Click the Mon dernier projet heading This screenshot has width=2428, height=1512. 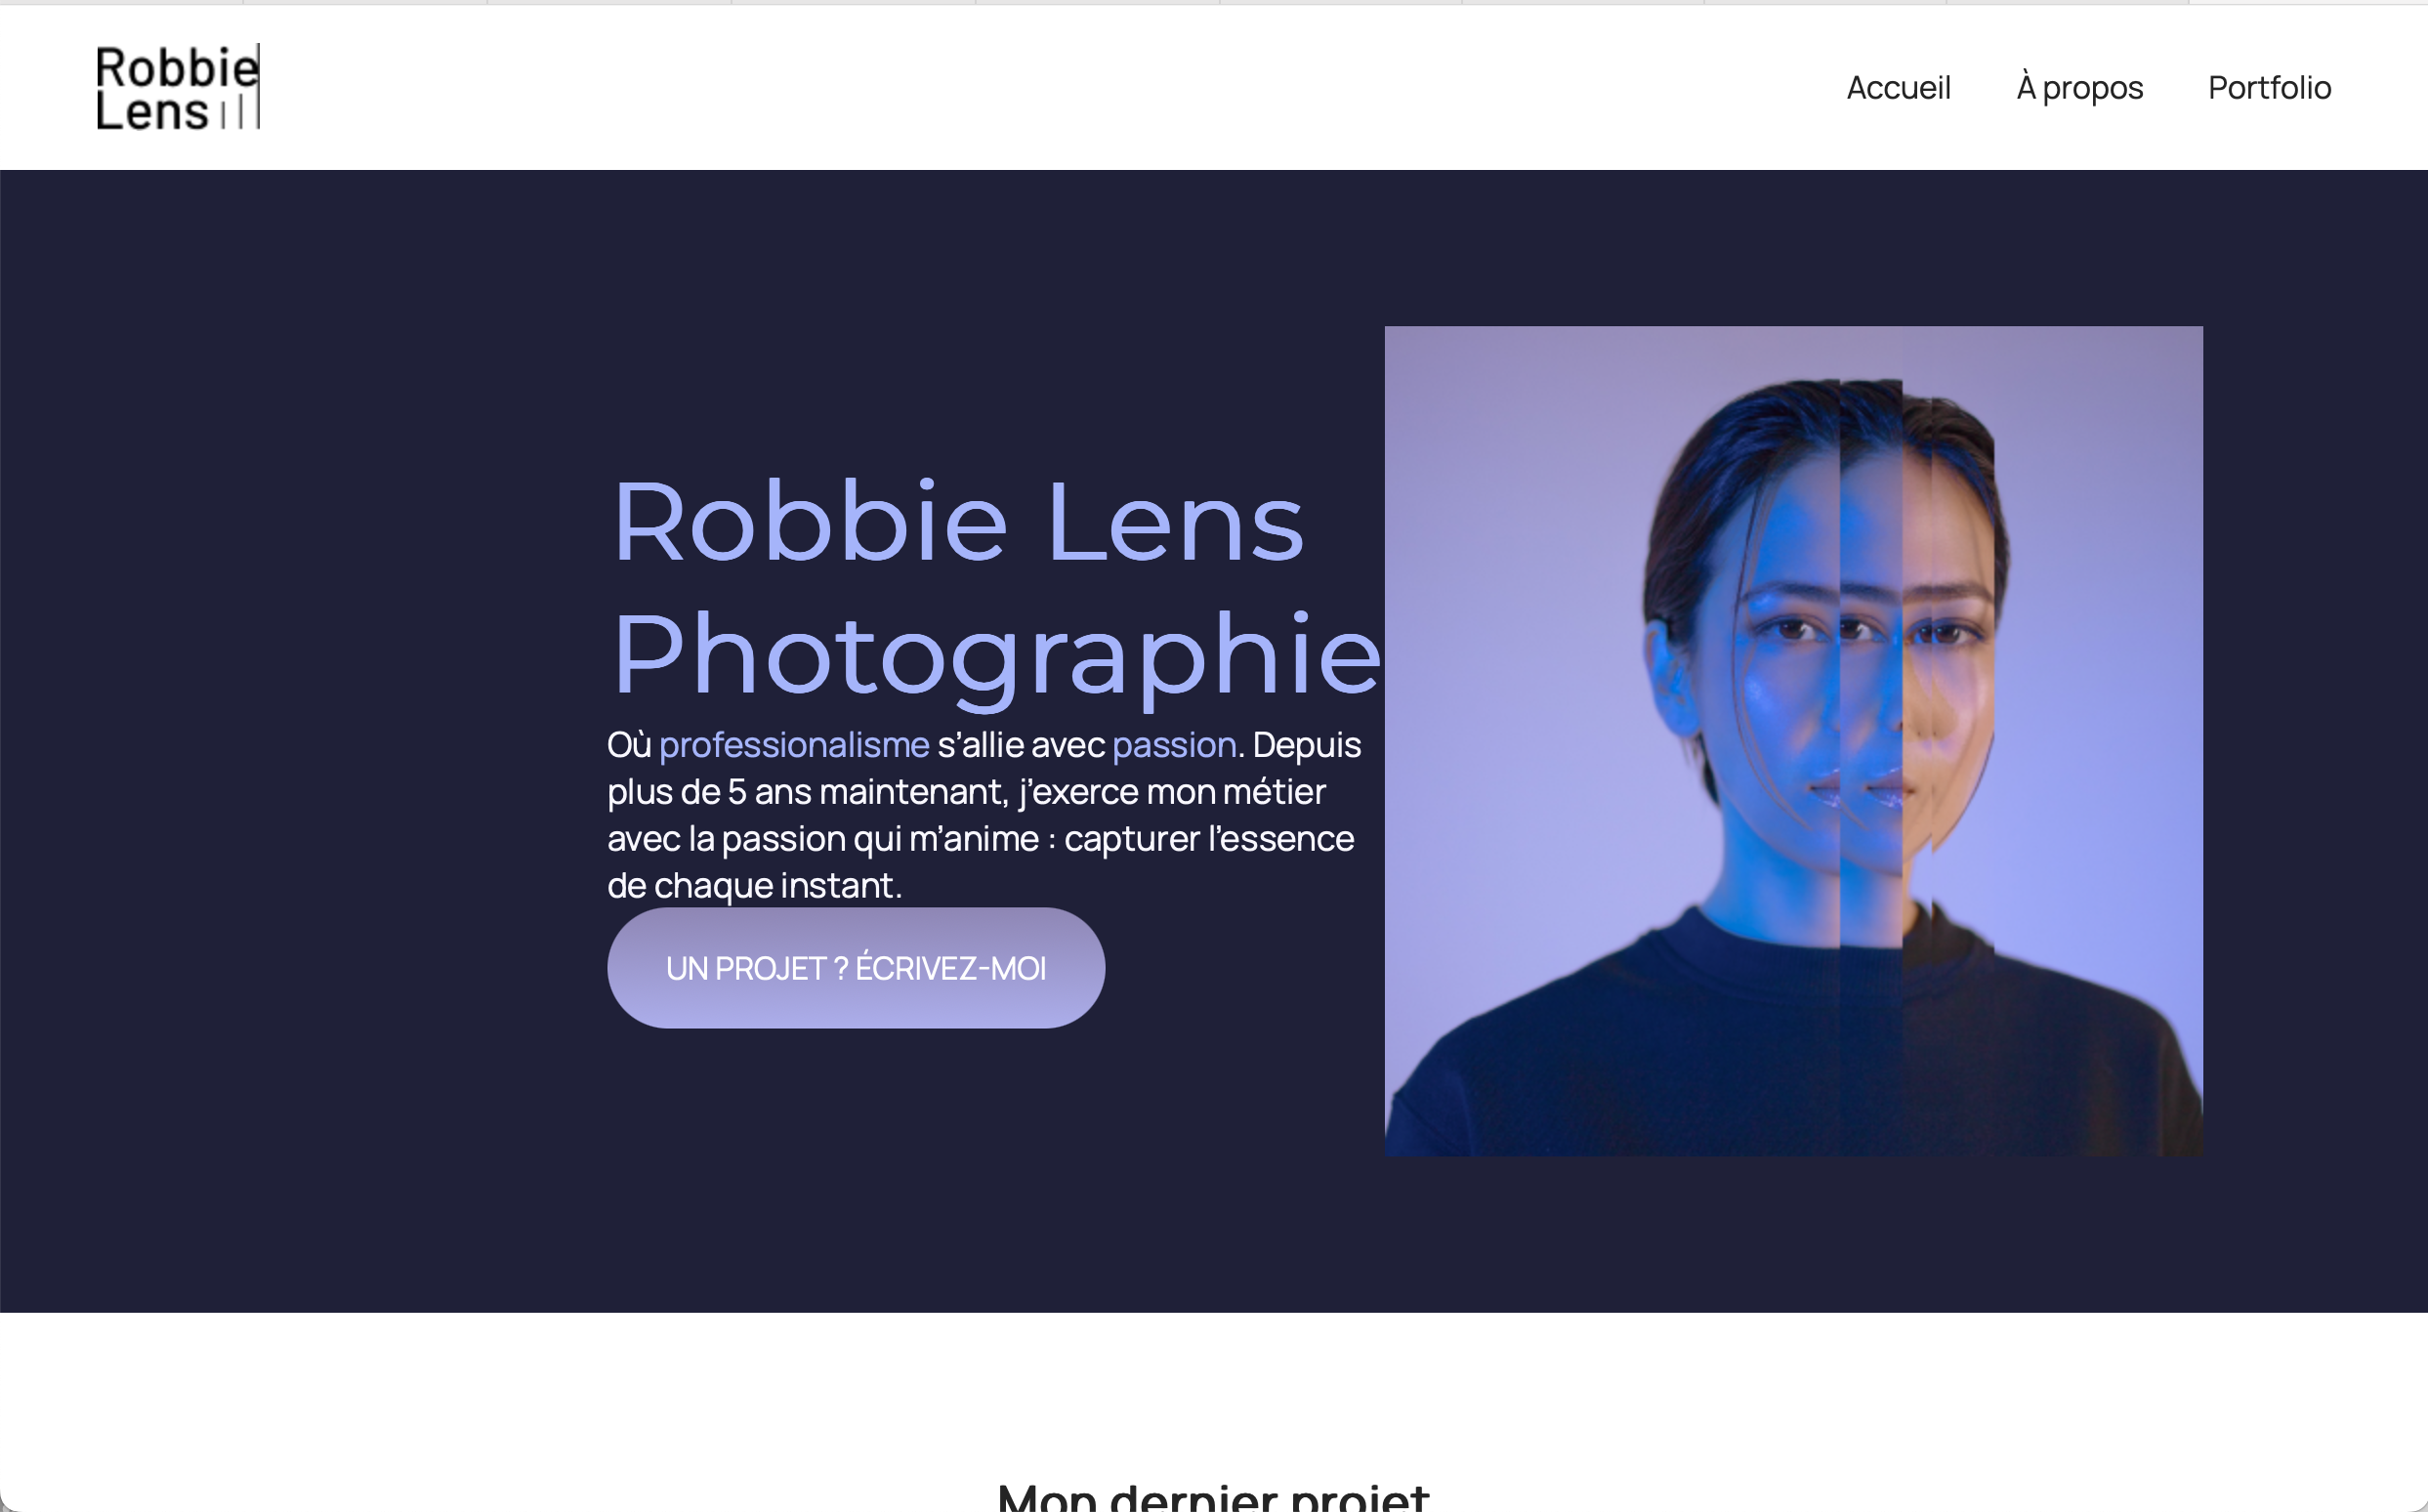coord(1212,1496)
